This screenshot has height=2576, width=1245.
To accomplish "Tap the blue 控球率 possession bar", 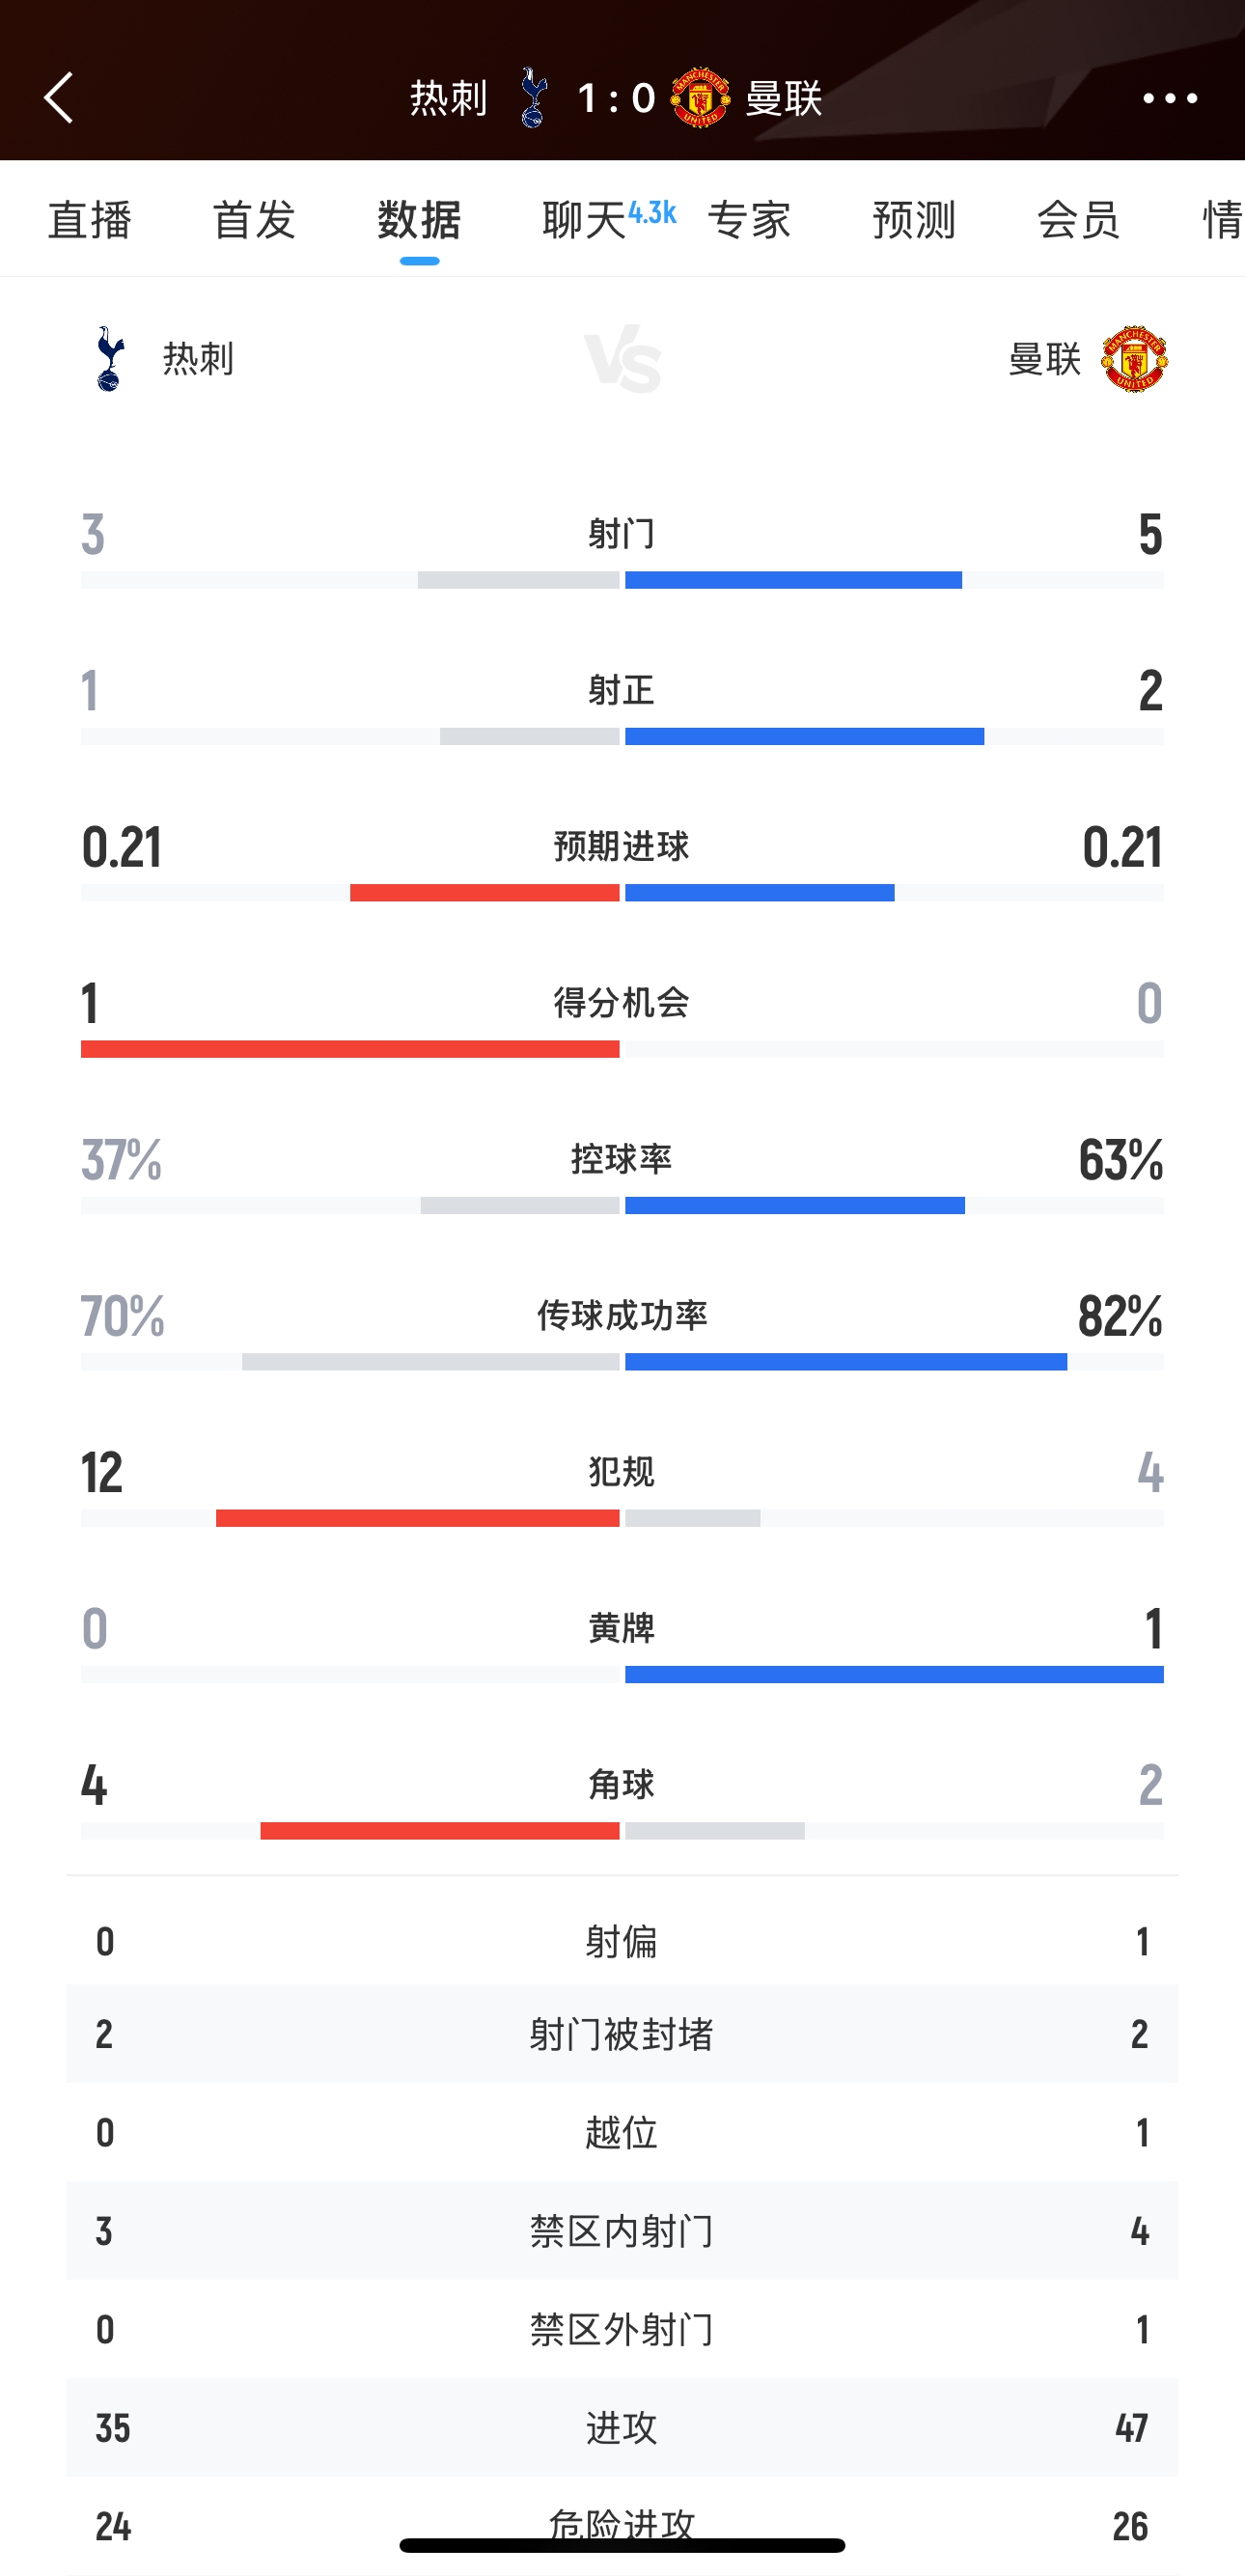I will click(795, 1205).
